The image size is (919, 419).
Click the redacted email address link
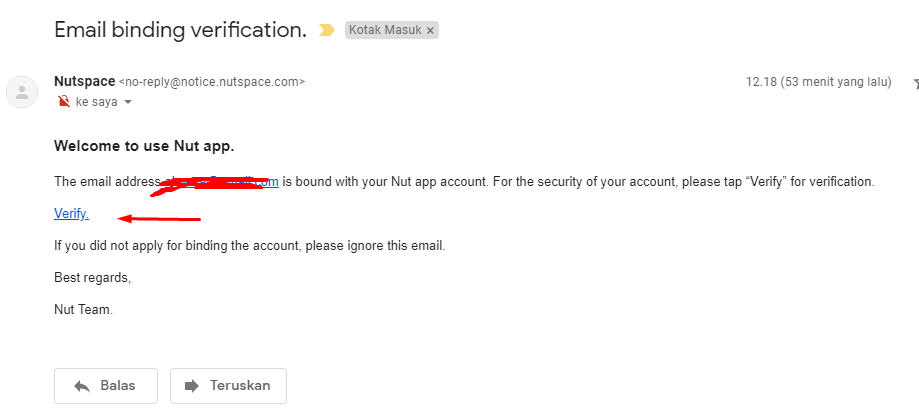point(220,182)
